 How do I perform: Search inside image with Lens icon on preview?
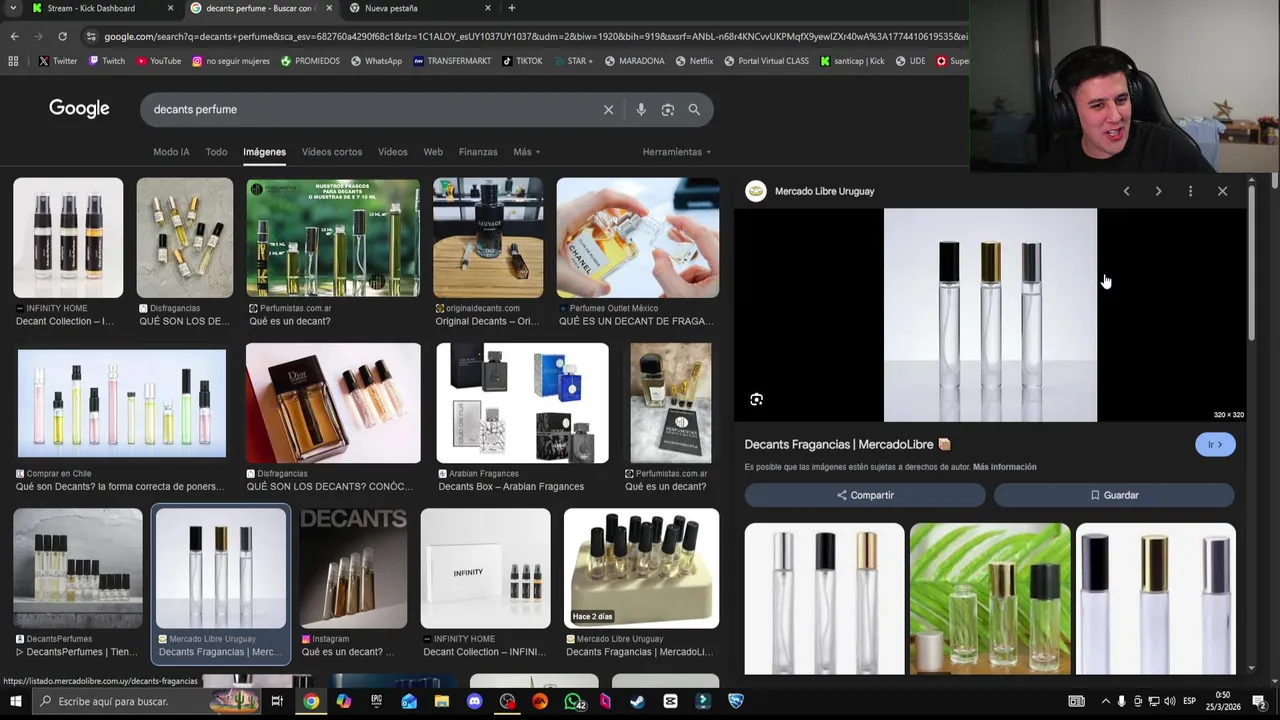click(x=757, y=400)
